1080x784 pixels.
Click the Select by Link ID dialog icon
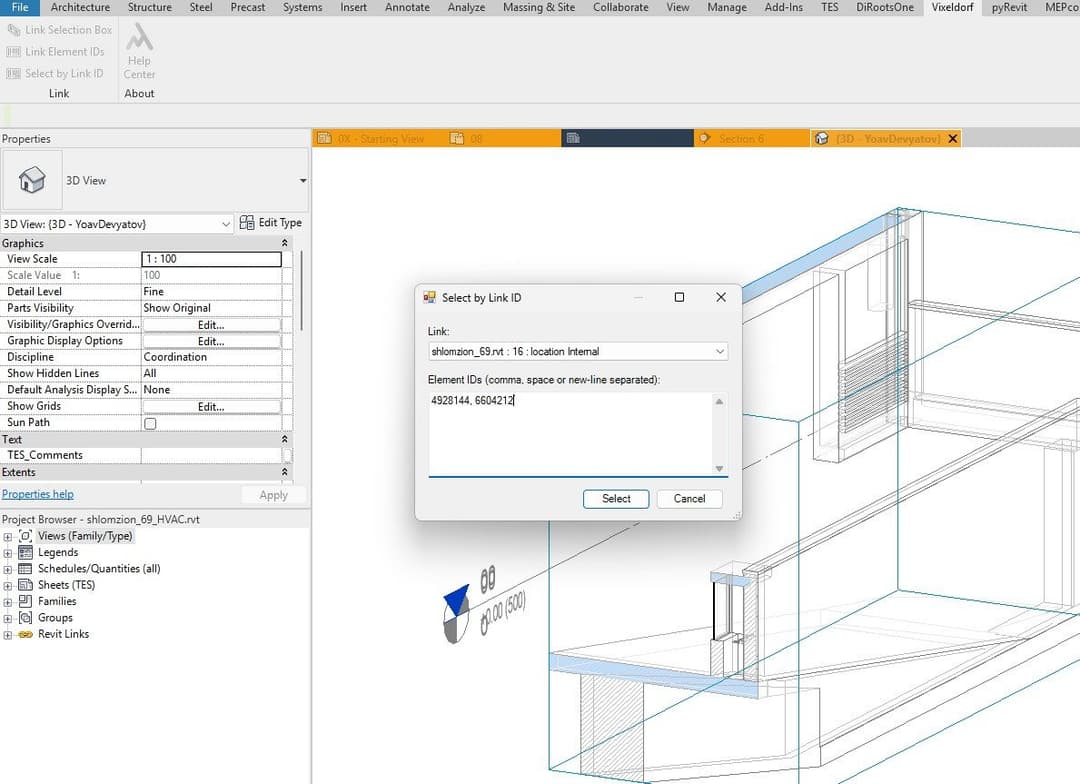[430, 298]
